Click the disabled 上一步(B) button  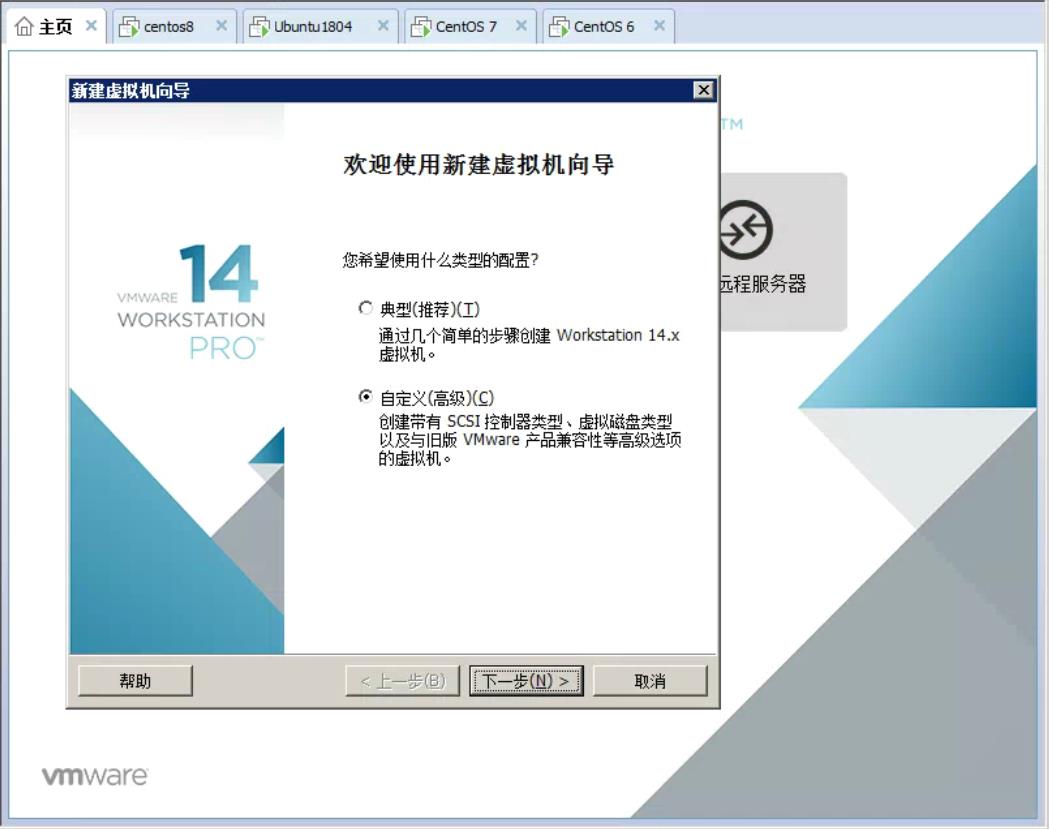click(403, 680)
